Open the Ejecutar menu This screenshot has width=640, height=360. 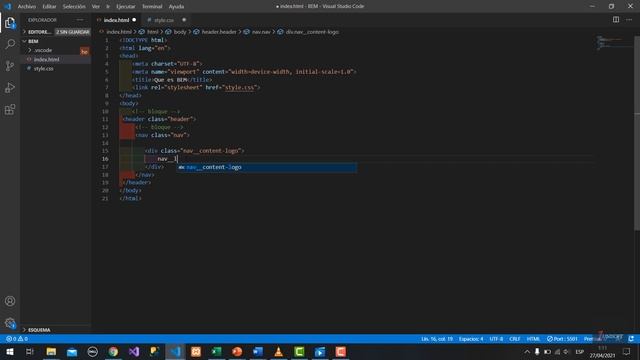pyautogui.click(x=126, y=6)
